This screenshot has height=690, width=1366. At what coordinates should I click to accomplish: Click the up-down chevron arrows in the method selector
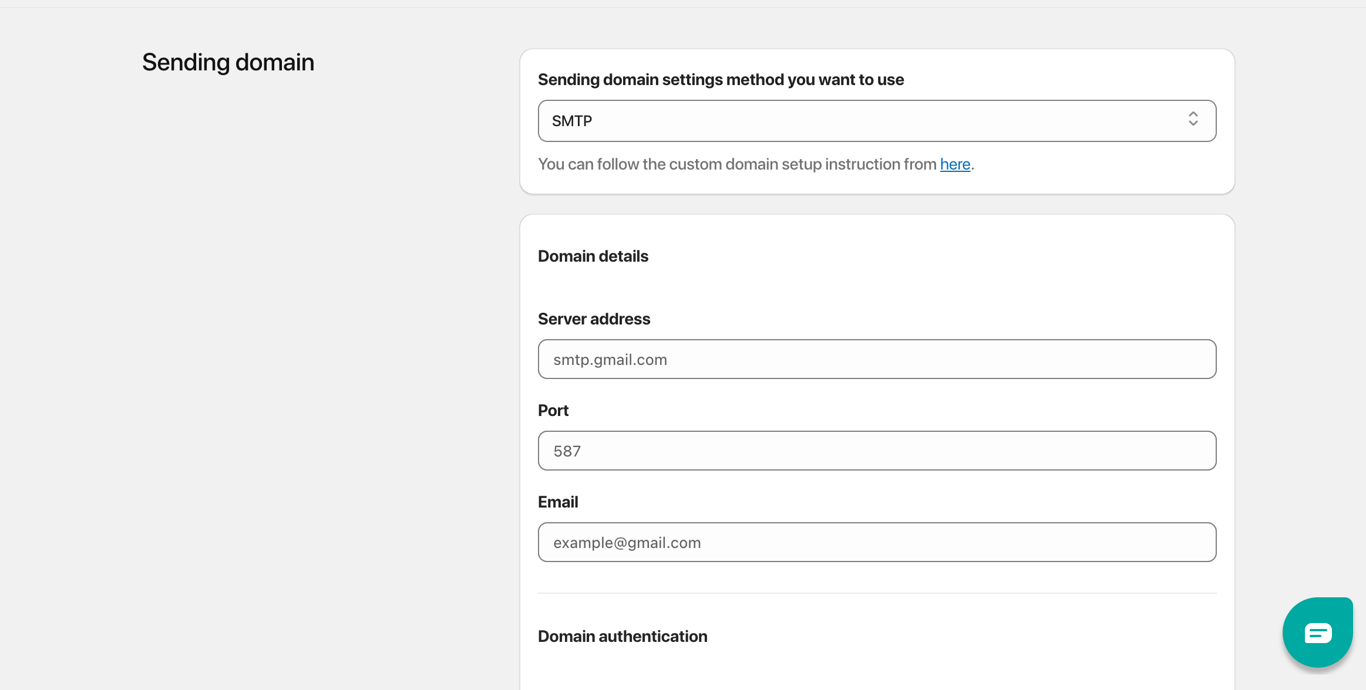click(1193, 119)
